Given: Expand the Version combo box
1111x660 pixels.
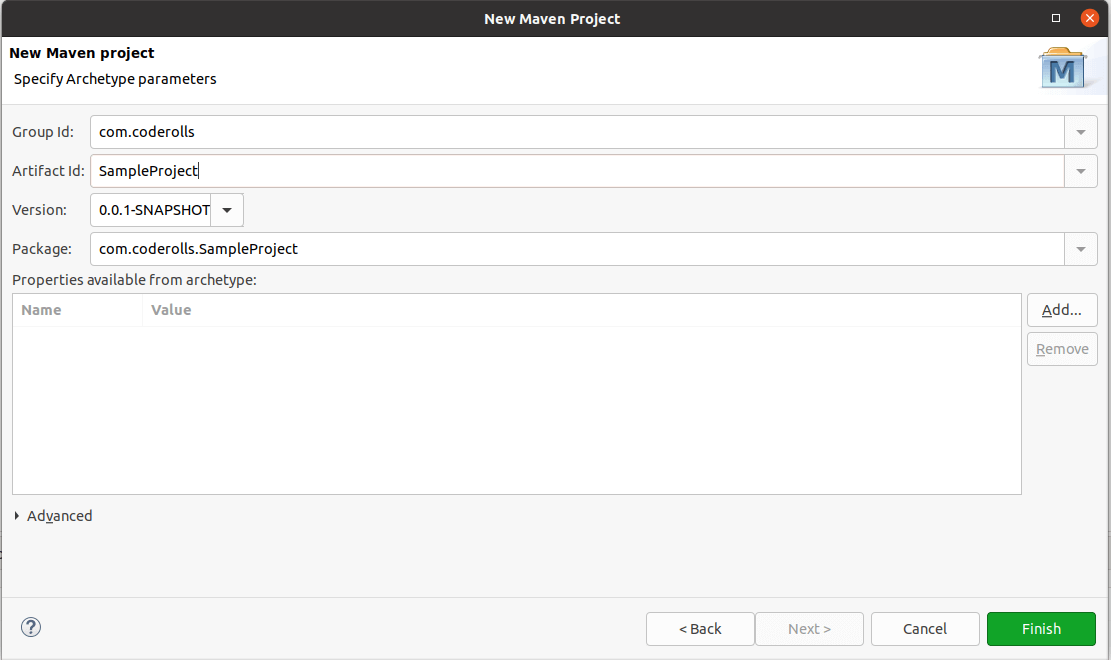Looking at the screenshot, I should click(227, 210).
